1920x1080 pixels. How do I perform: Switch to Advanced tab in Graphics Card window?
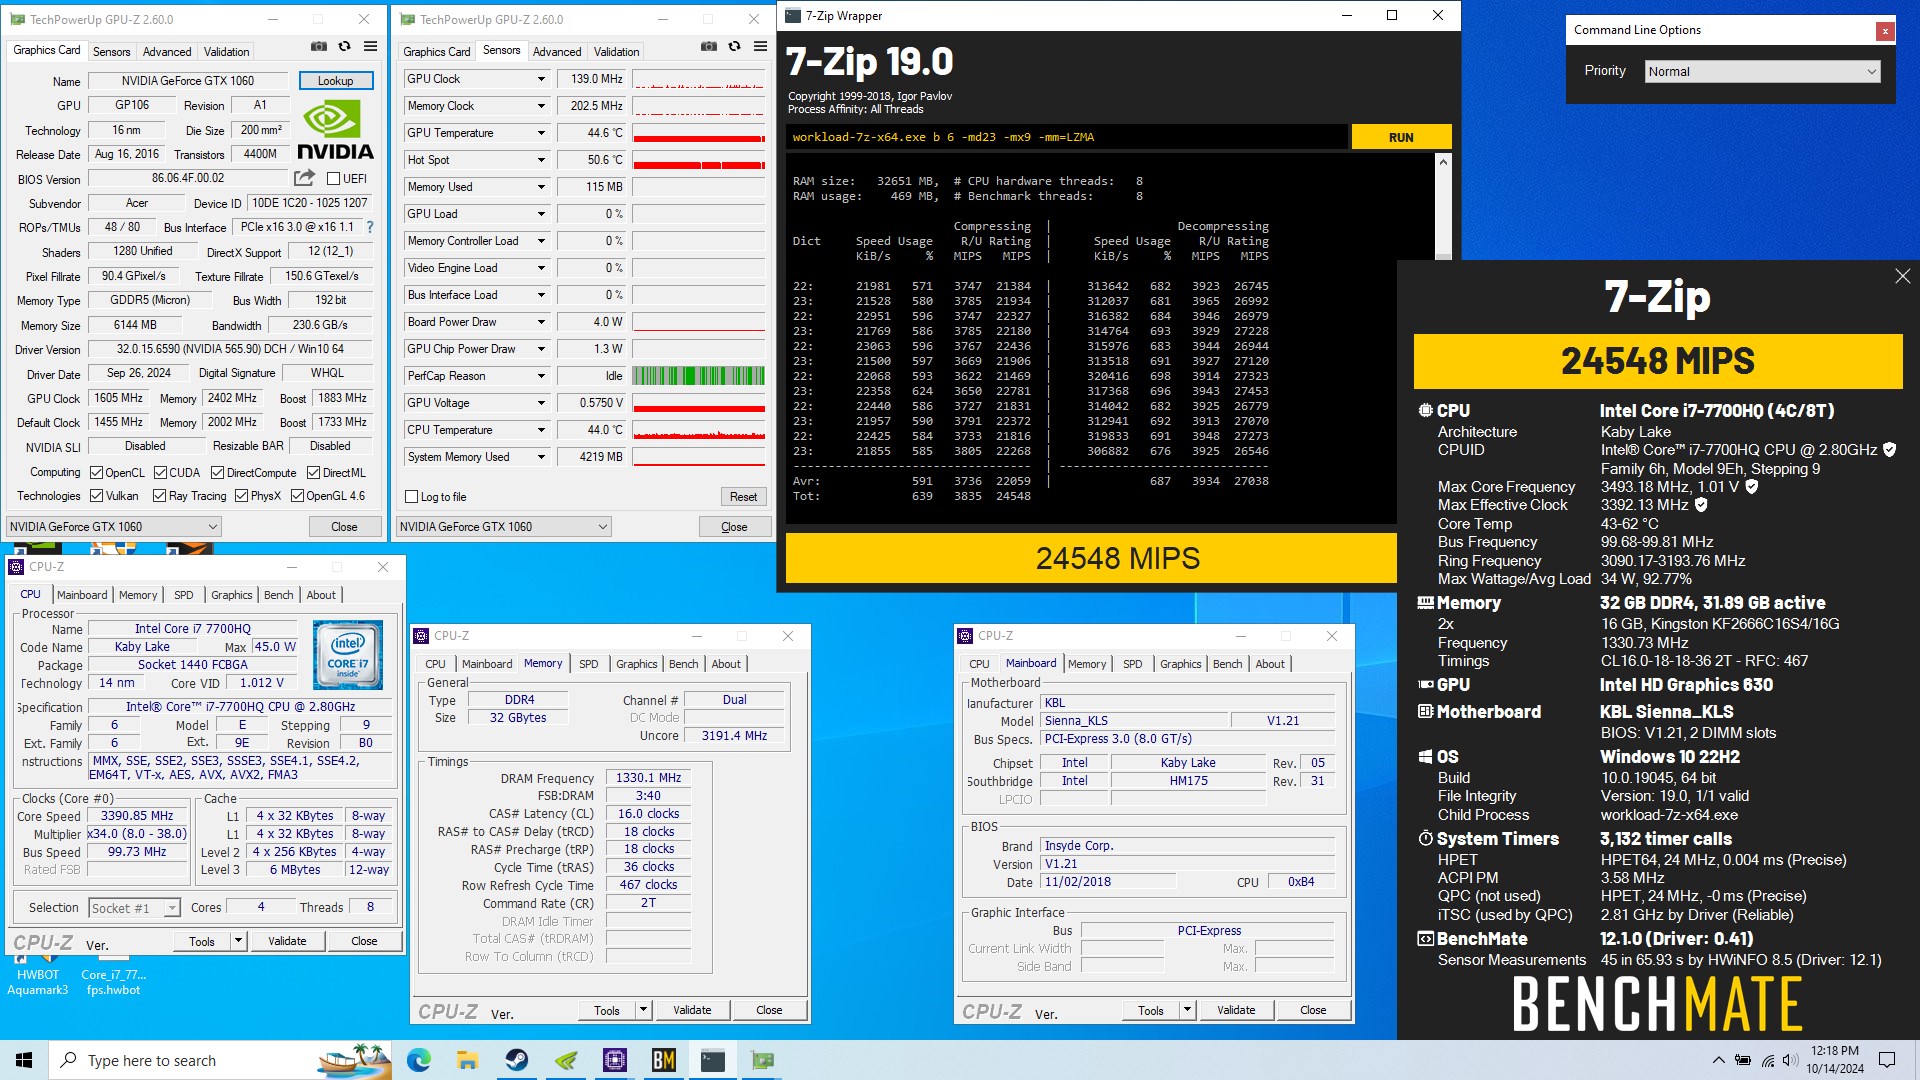167,52
